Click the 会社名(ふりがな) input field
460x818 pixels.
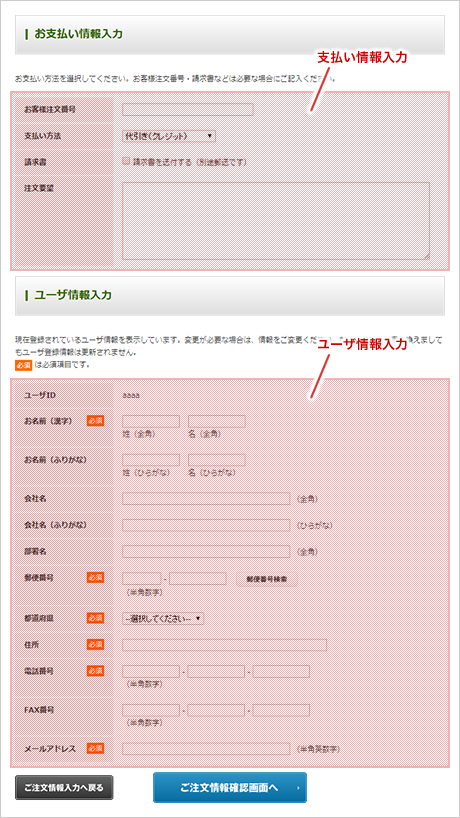206,525
